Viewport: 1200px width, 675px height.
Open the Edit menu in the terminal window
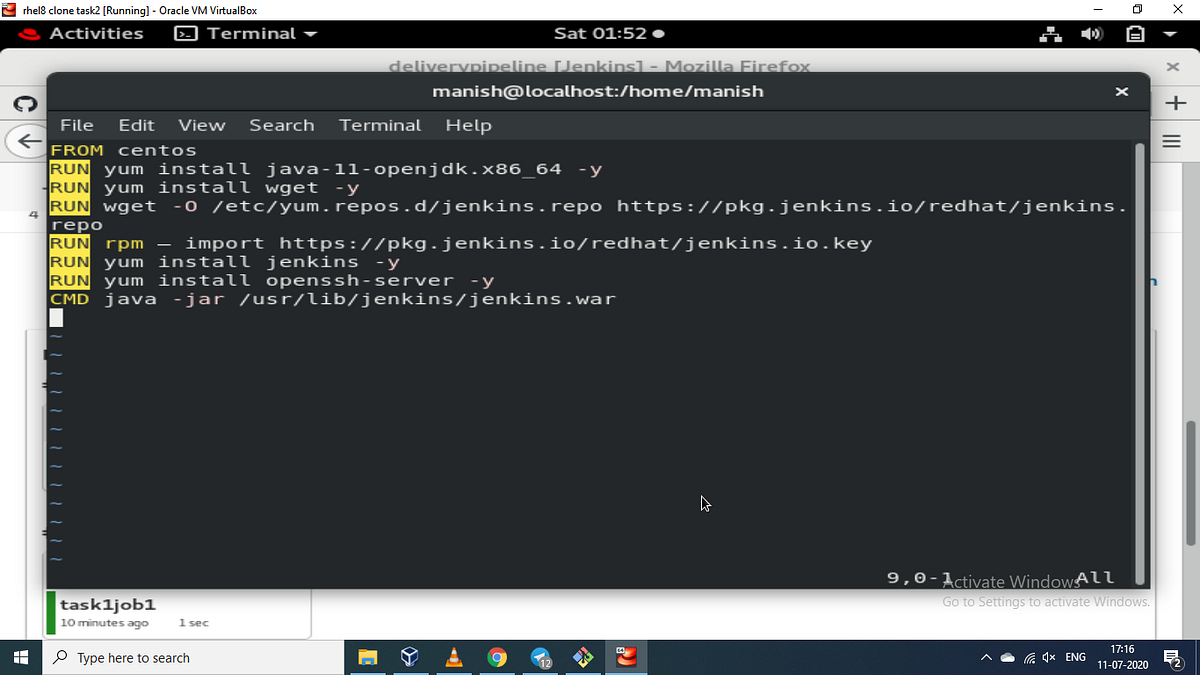136,125
